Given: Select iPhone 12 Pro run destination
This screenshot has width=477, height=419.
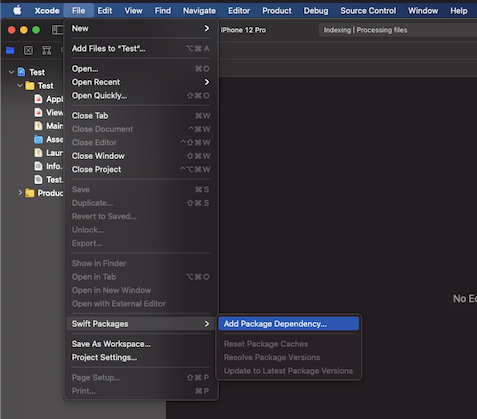Looking at the screenshot, I should (x=243, y=30).
